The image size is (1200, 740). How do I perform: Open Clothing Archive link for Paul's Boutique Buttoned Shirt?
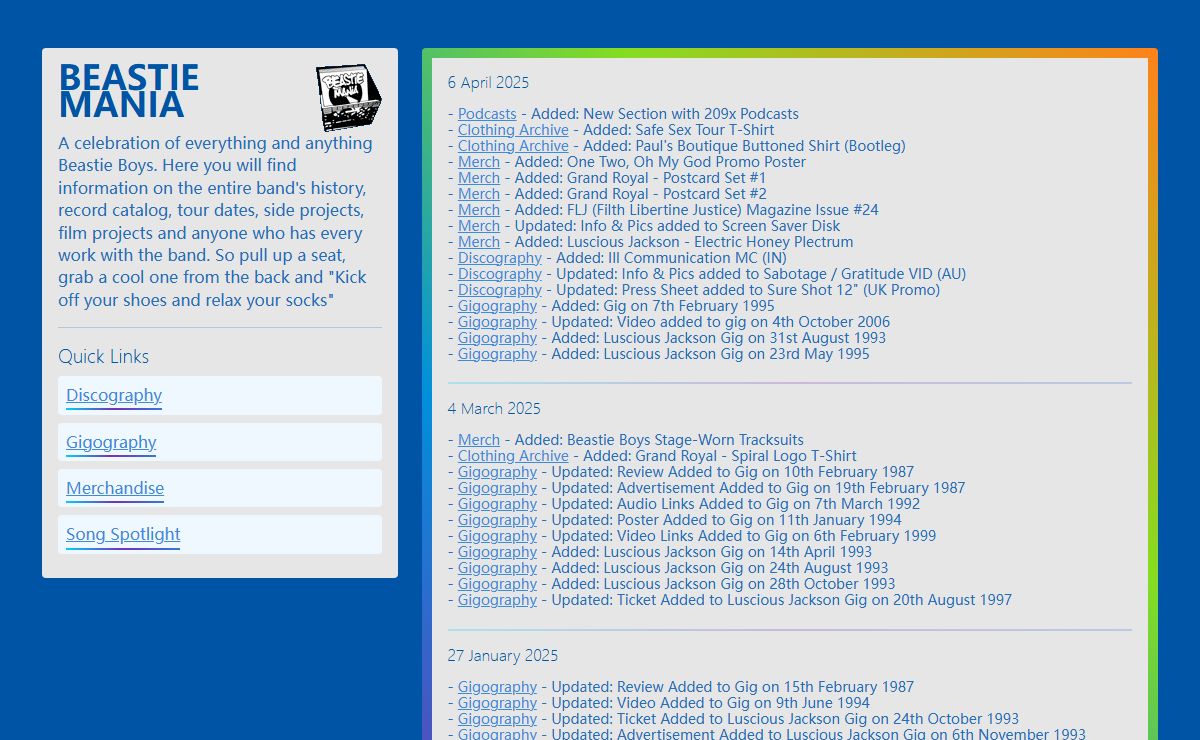point(513,146)
